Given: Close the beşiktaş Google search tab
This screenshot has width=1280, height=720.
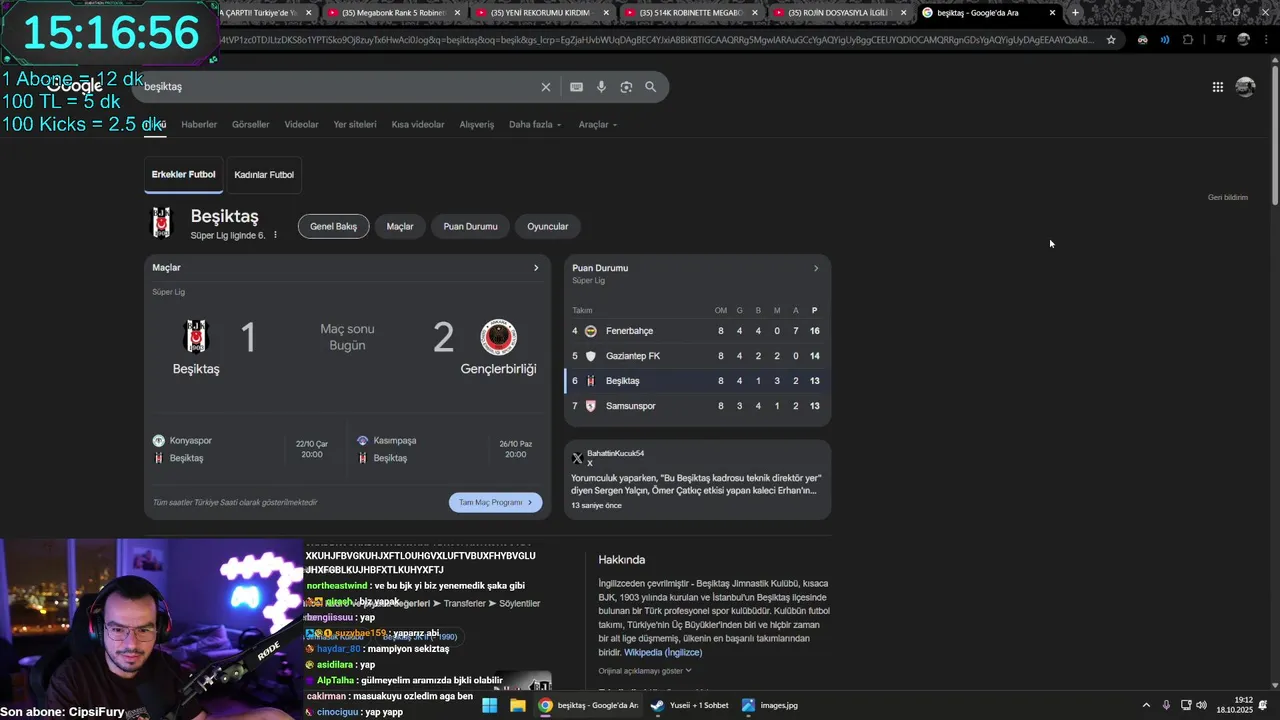Looking at the screenshot, I should click(x=1052, y=13).
